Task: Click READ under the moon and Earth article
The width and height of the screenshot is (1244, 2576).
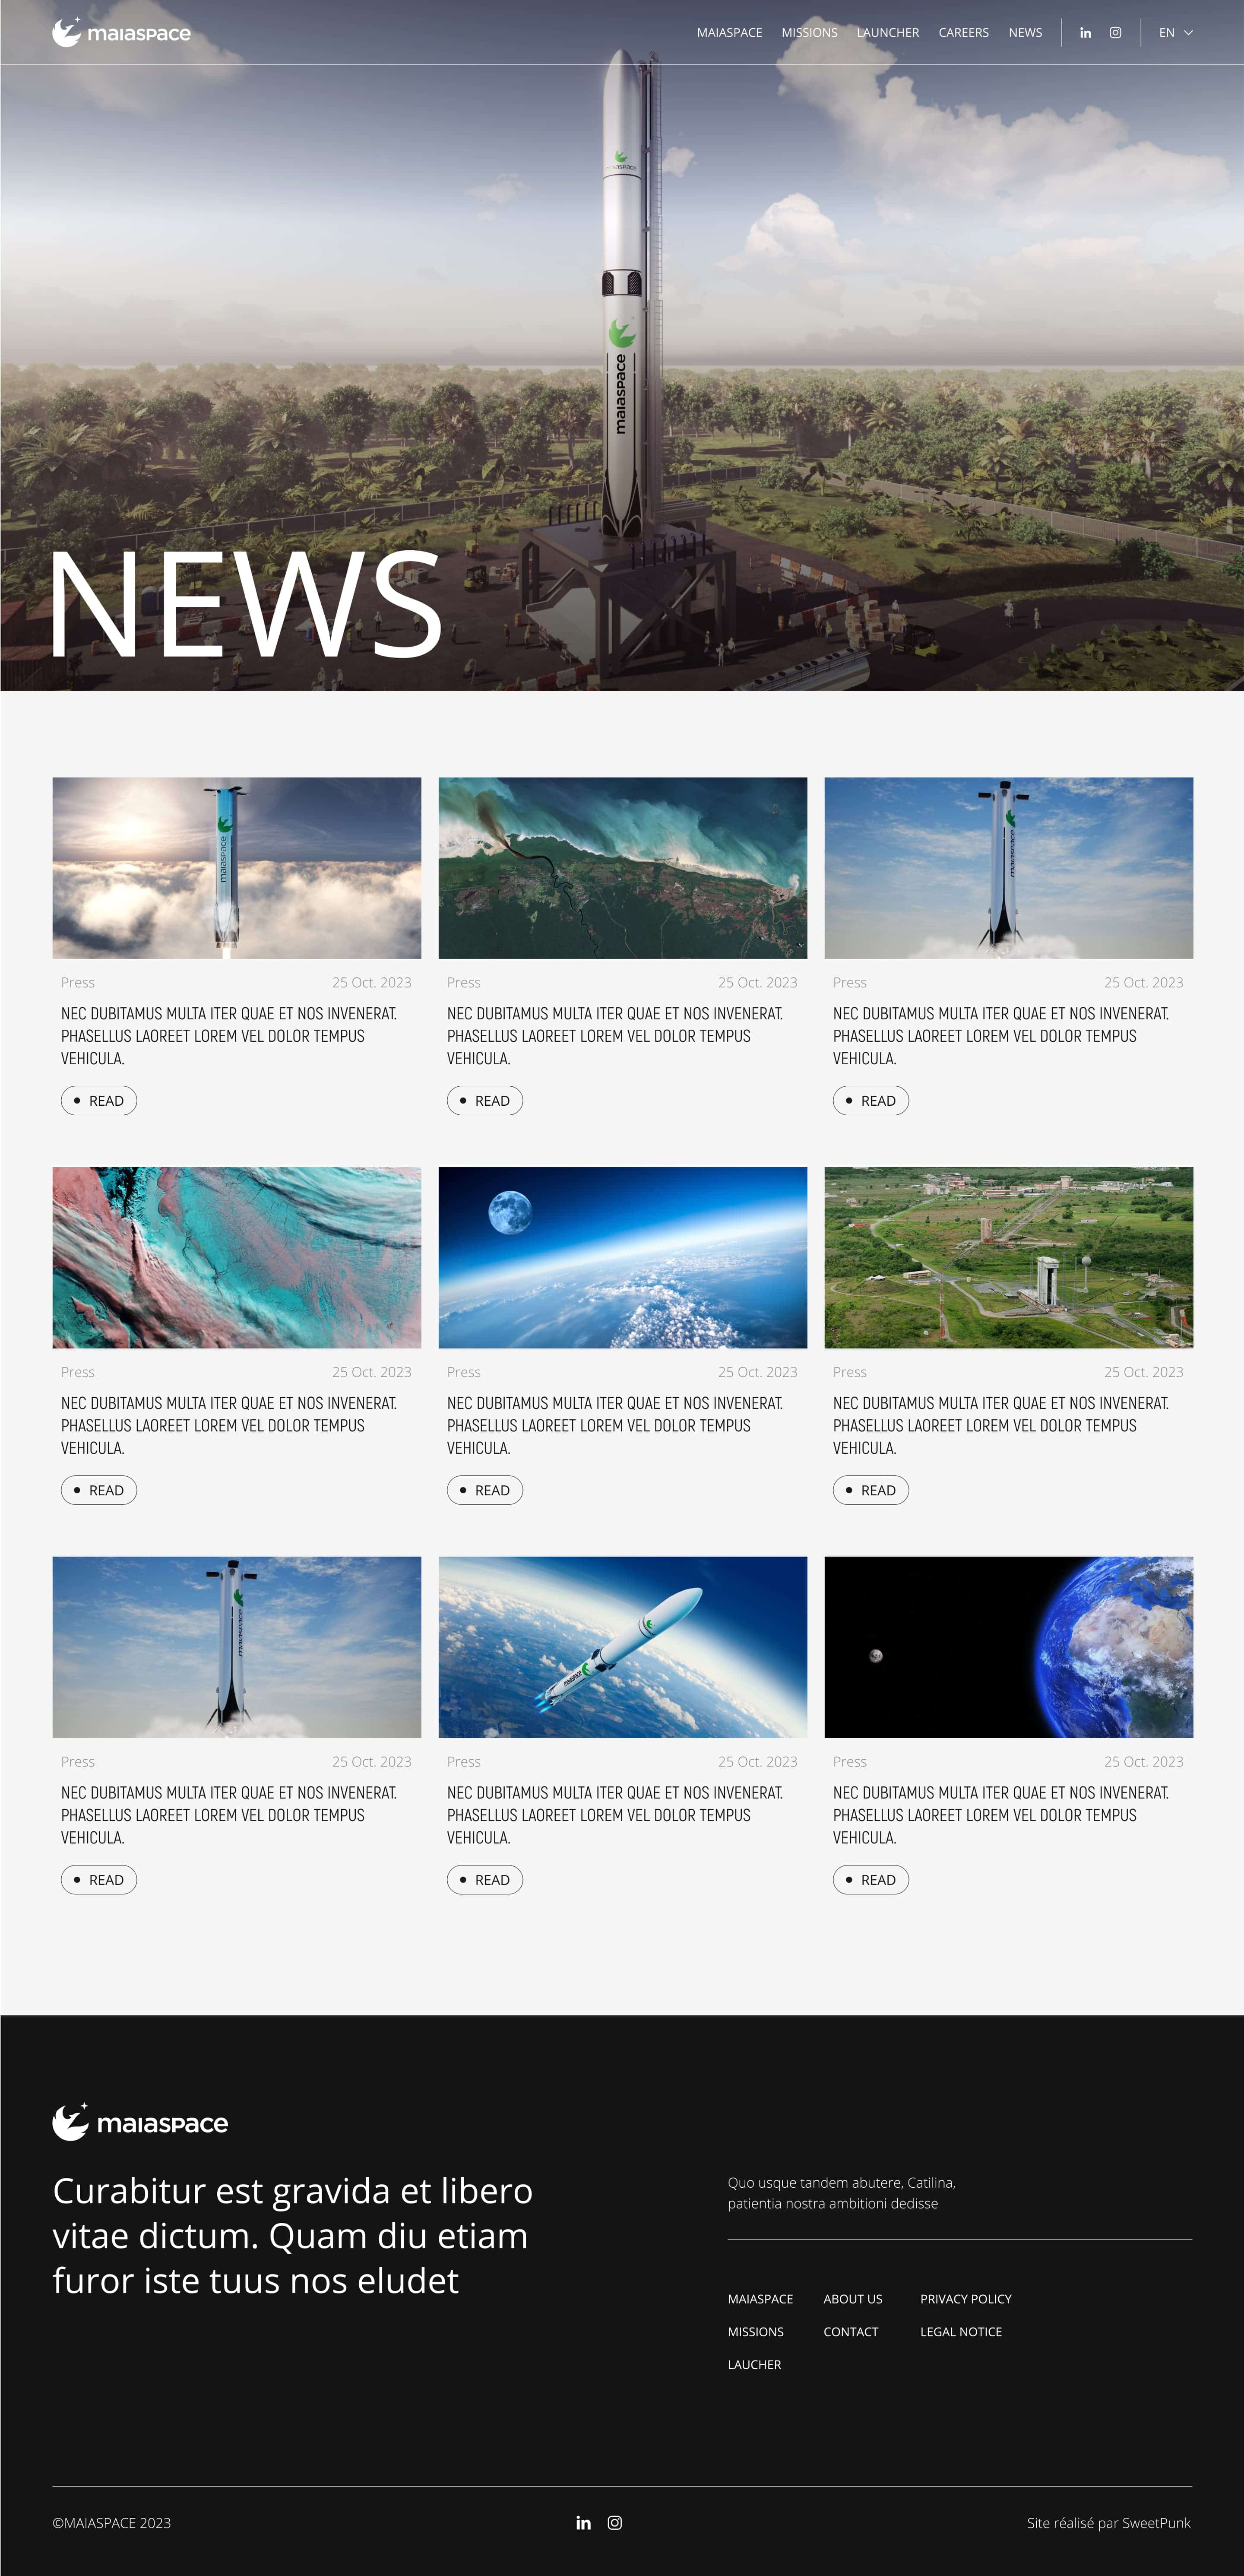Action: [x=485, y=1491]
